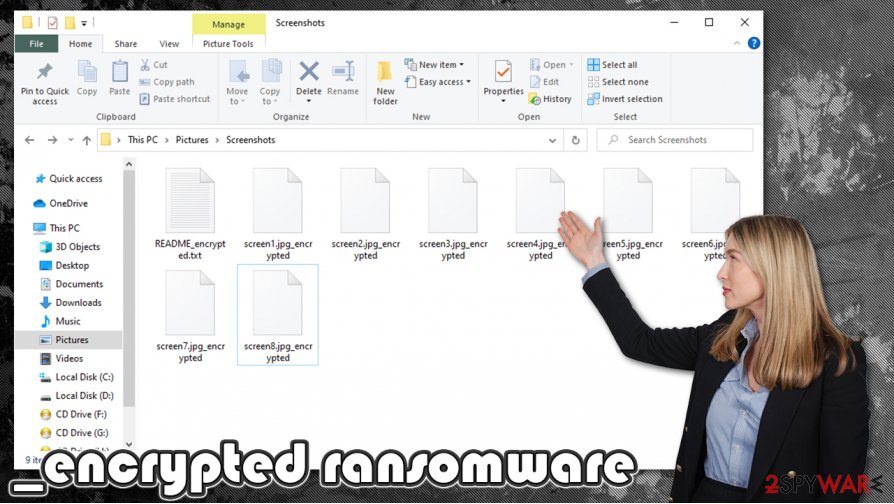This screenshot has height=504, width=894.
Task: Select This PC in navigation pane
Action: pos(56,228)
